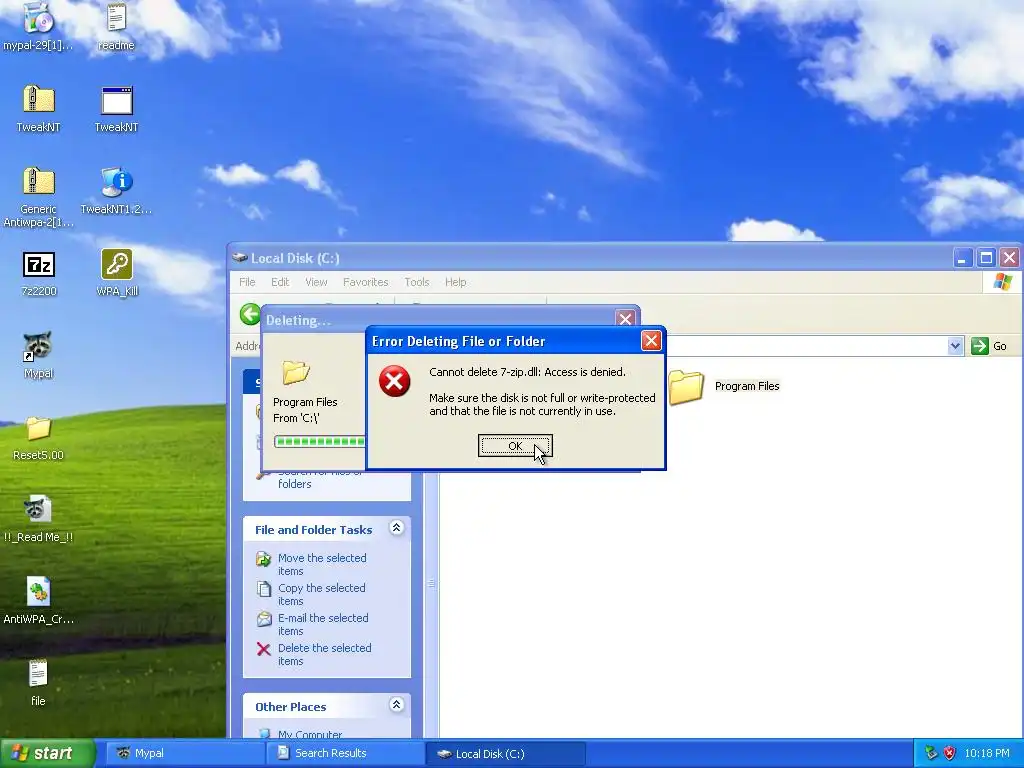The width and height of the screenshot is (1024, 768).
Task: Click OK in the error dialog
Action: coord(515,446)
